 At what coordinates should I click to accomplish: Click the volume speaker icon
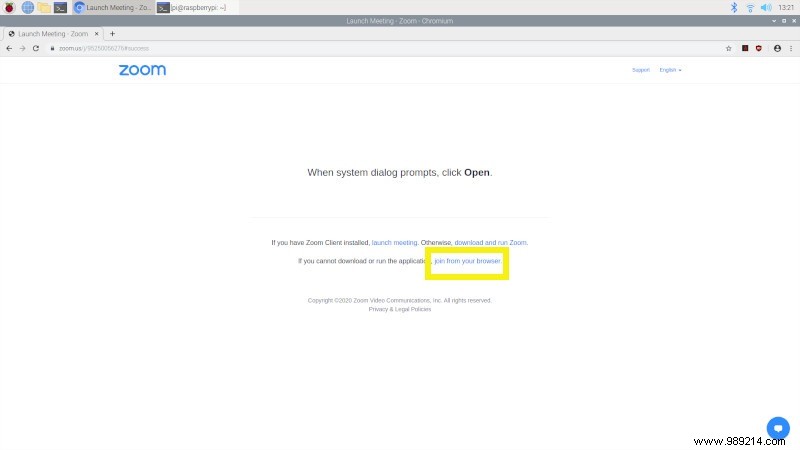pyautogui.click(x=766, y=7)
